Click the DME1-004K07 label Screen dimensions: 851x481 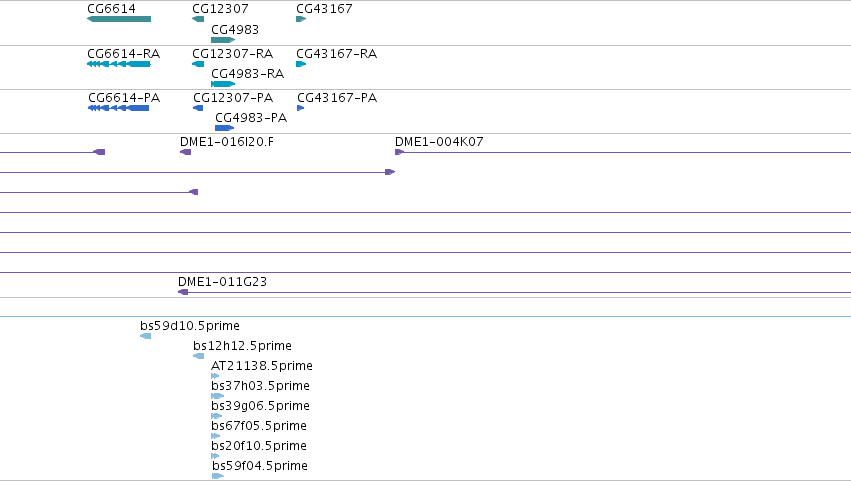[x=439, y=142]
